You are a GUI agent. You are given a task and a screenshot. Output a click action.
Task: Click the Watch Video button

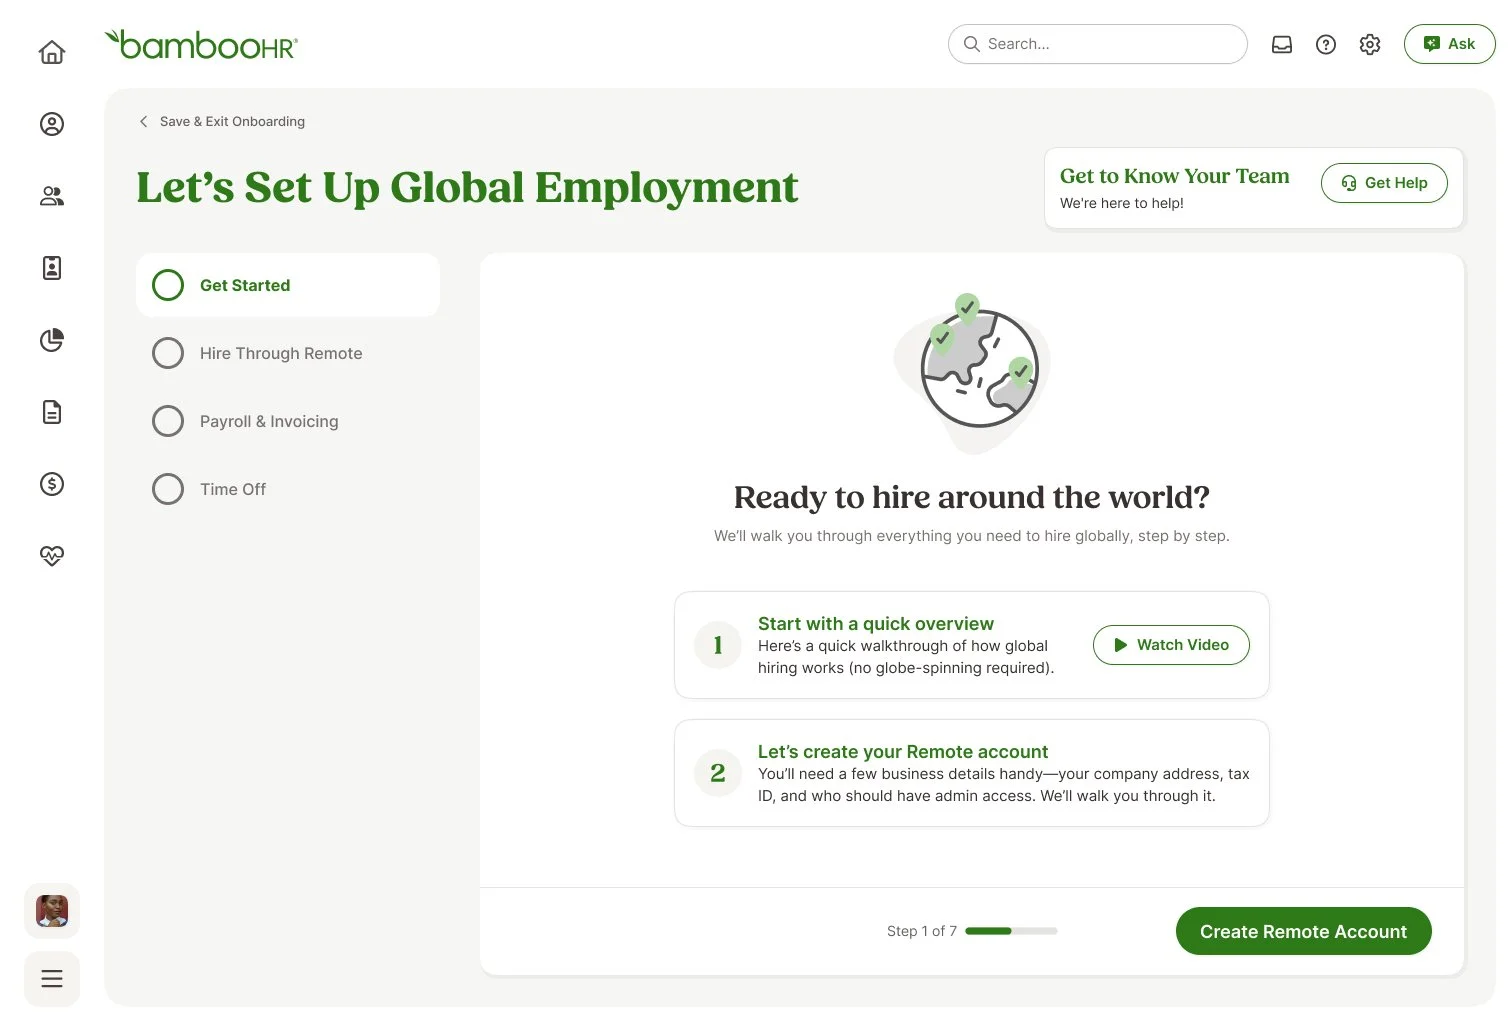(x=1171, y=645)
